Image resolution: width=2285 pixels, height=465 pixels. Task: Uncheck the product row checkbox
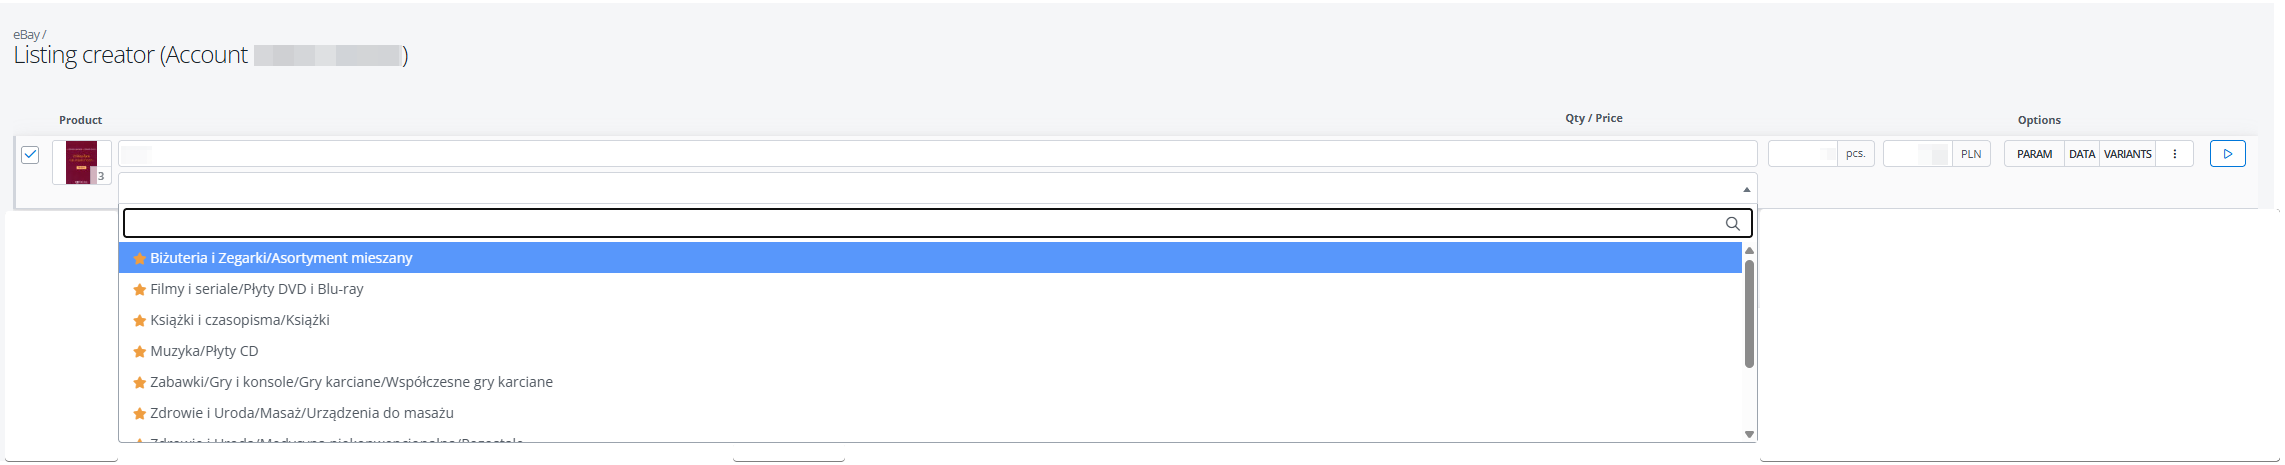pyautogui.click(x=30, y=155)
